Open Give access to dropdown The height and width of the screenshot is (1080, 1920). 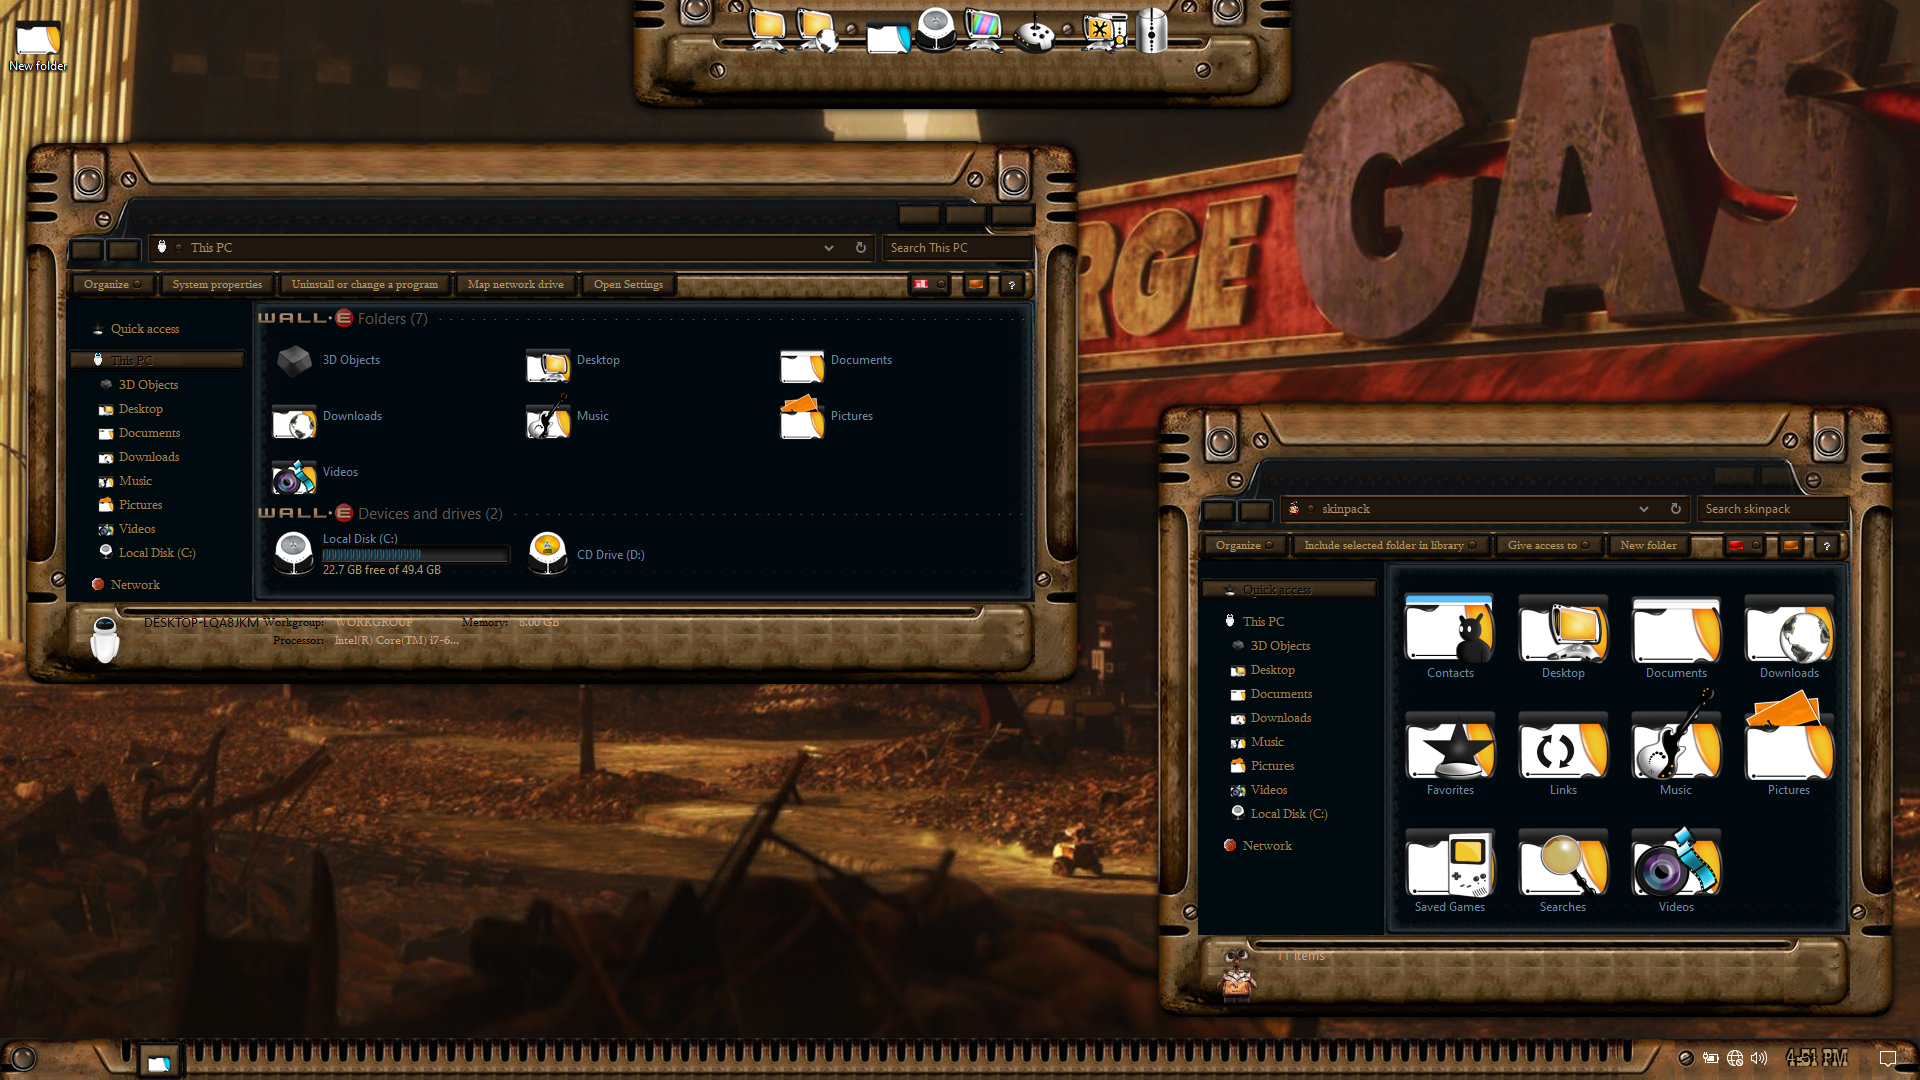[x=1548, y=546]
